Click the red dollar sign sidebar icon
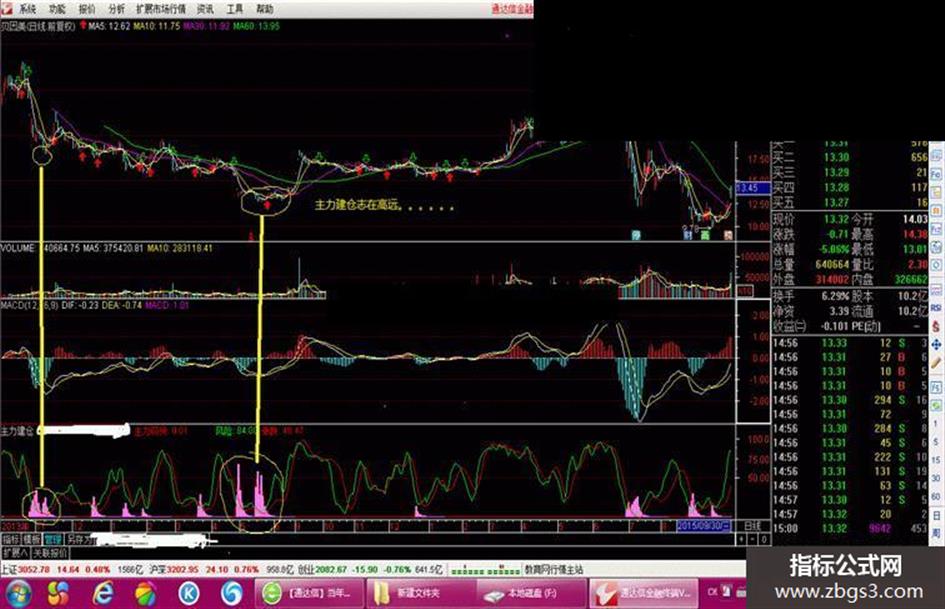Screen dimensions: 945x609 pos(937,326)
